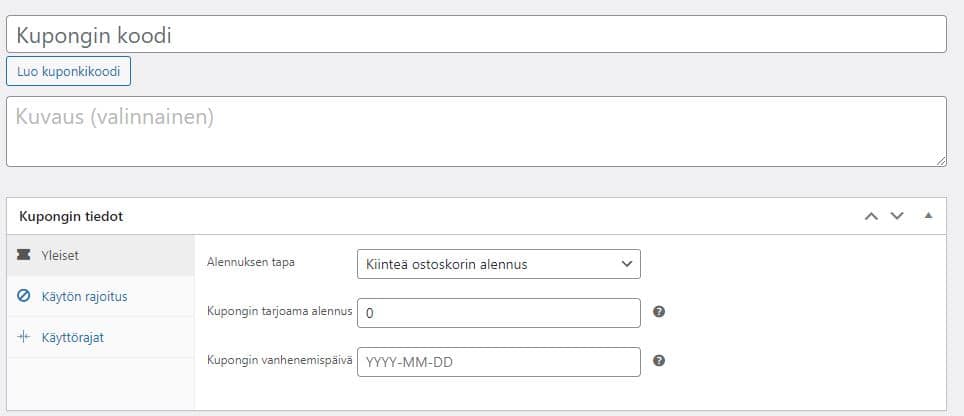Click the Kuvaus textarea resize handle

941,161
